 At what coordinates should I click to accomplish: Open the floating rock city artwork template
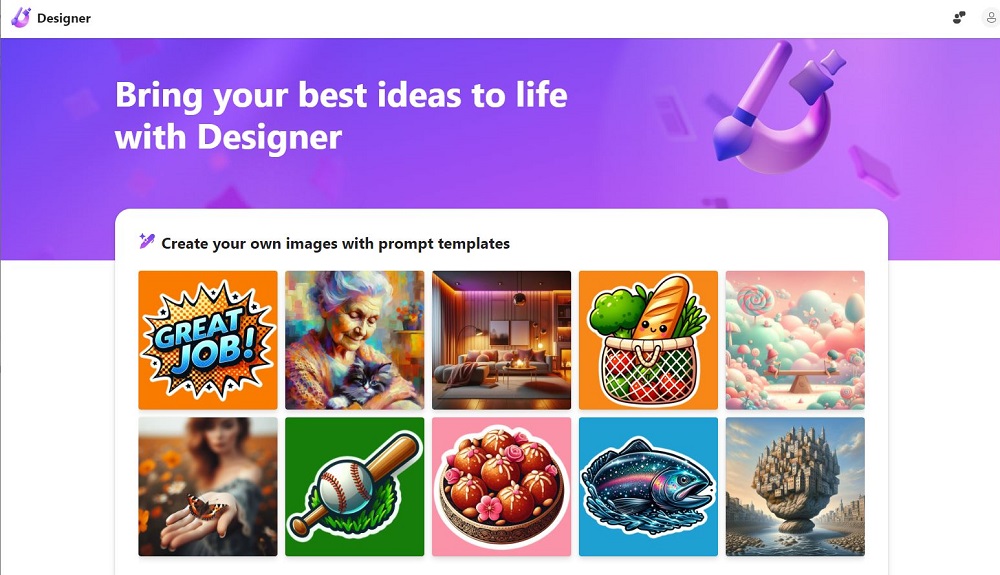795,486
